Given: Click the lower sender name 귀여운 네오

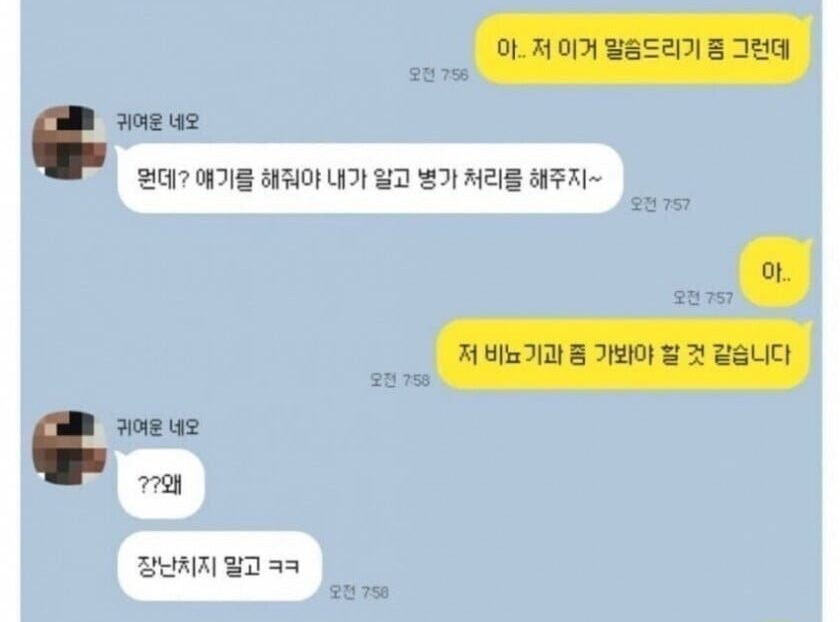Looking at the screenshot, I should (158, 428).
